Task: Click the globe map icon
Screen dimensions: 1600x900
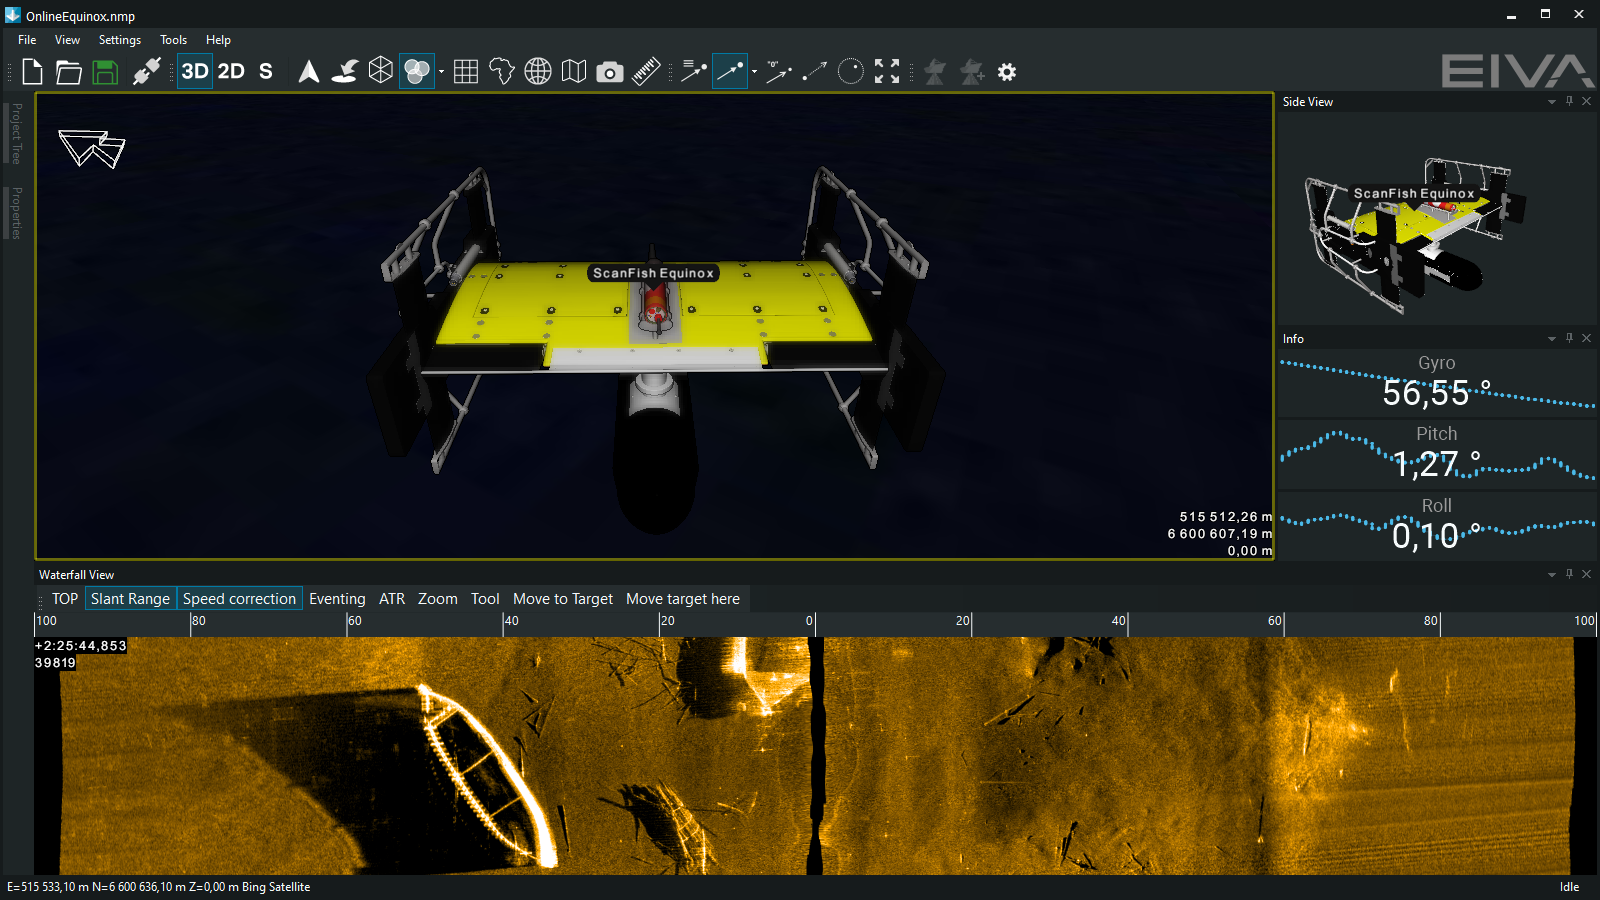Action: [x=538, y=72]
